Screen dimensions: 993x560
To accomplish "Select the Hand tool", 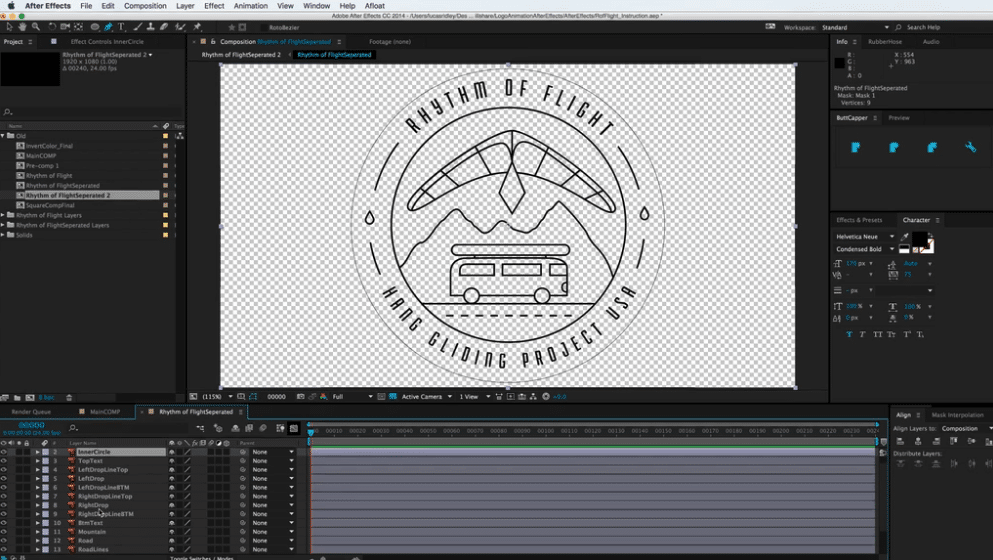I will coord(22,27).
